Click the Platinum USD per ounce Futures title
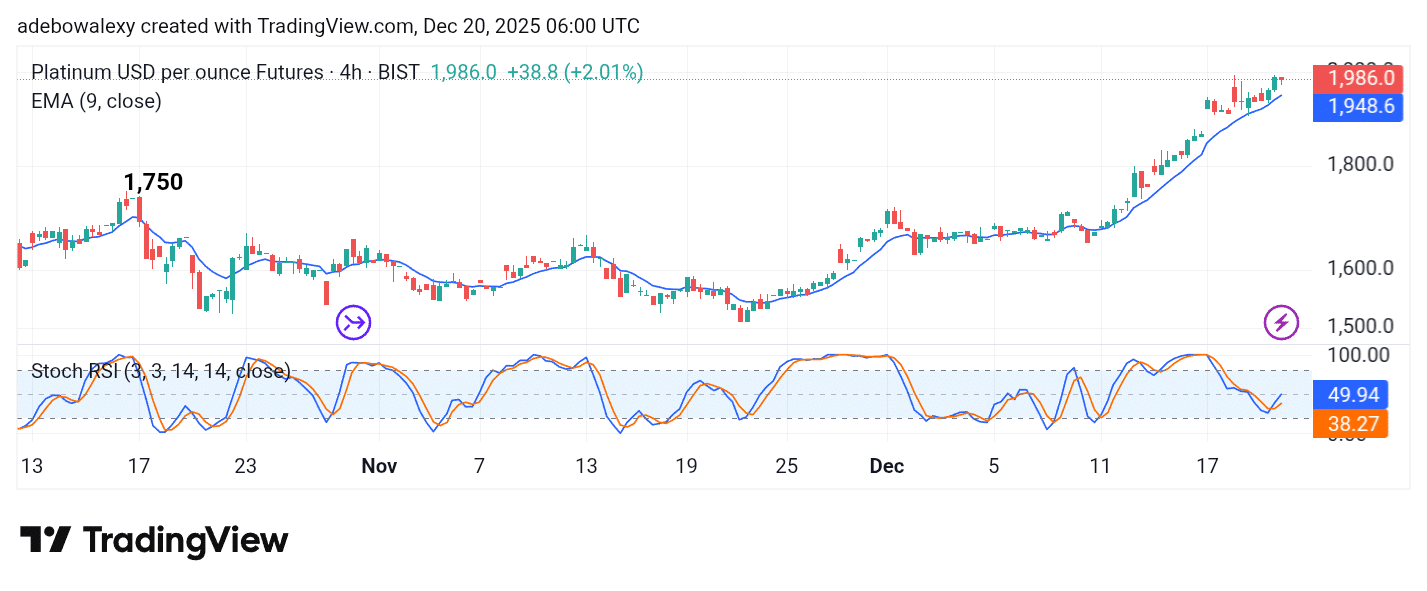Viewport: 1427px width, 591px height. pos(225,72)
